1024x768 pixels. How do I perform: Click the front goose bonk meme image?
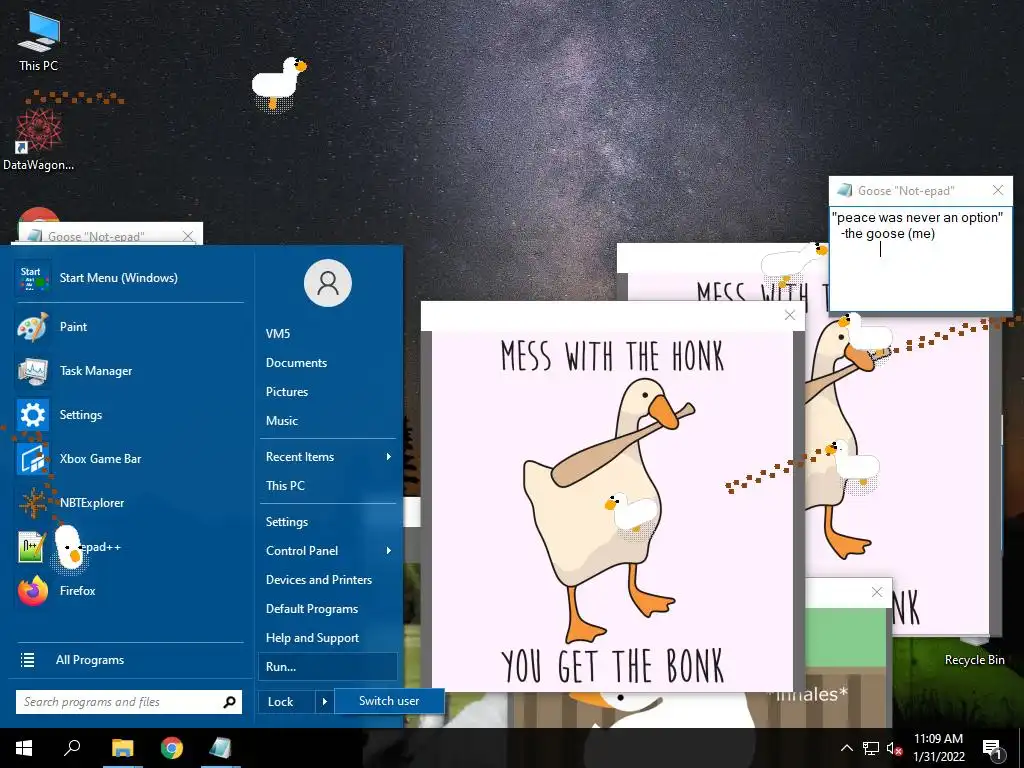click(x=612, y=511)
